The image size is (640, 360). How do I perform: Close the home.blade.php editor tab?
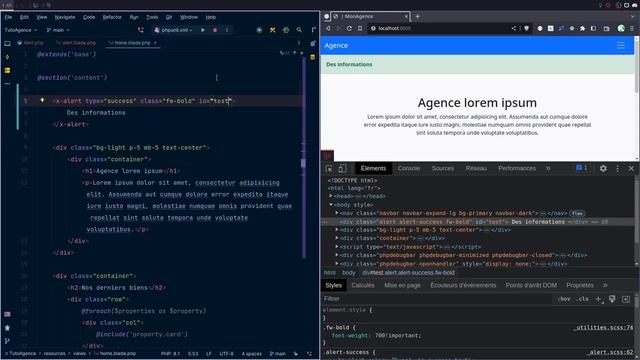[x=155, y=42]
